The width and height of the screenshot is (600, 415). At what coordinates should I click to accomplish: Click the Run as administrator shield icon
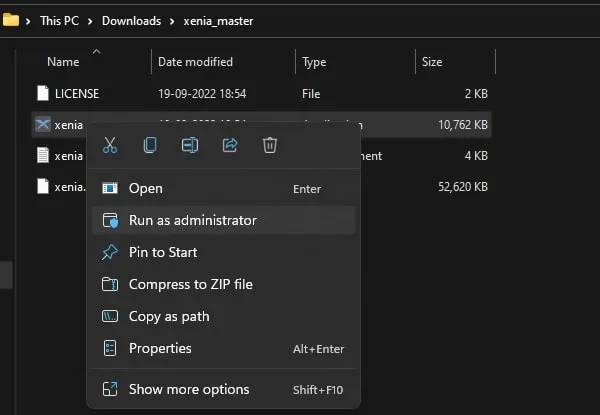click(x=110, y=221)
